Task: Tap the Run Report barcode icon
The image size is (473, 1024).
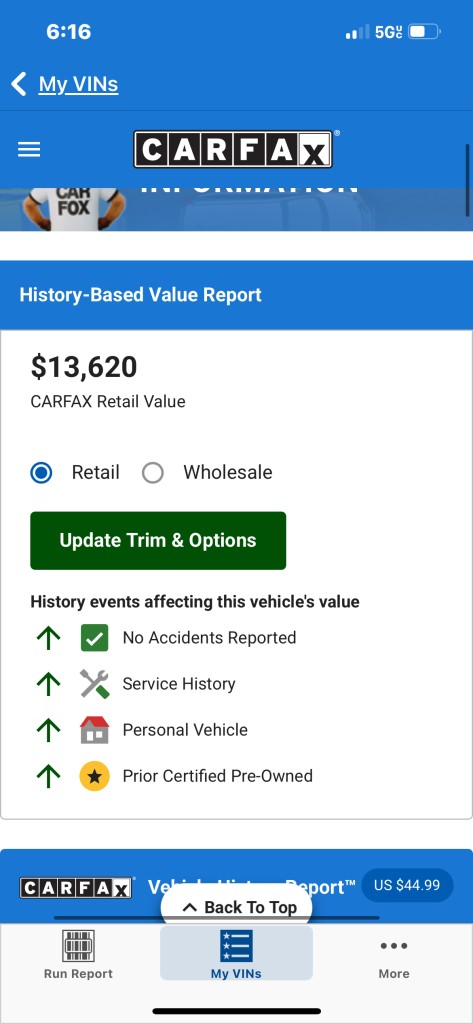Action: (78, 946)
